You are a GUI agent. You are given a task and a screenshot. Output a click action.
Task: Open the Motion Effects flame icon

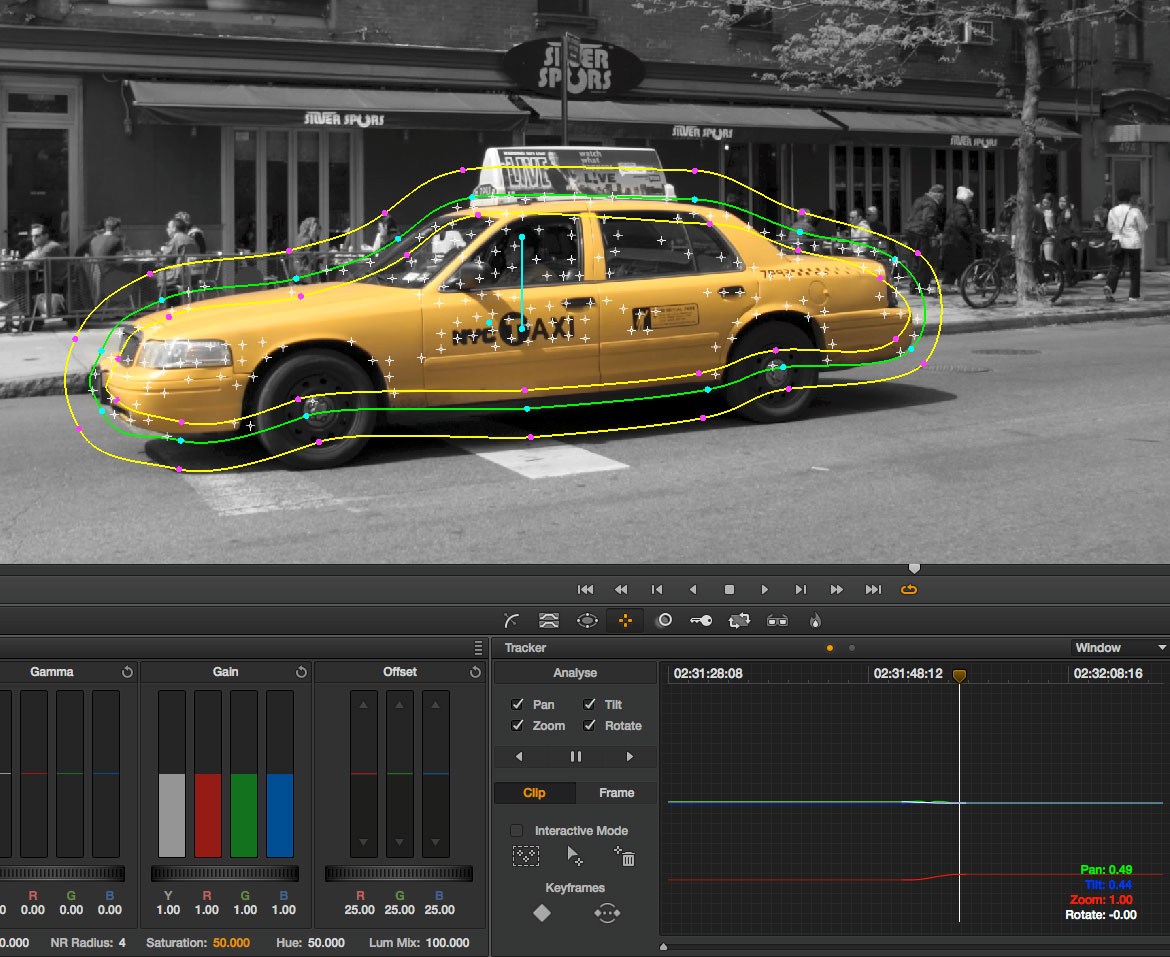[815, 620]
